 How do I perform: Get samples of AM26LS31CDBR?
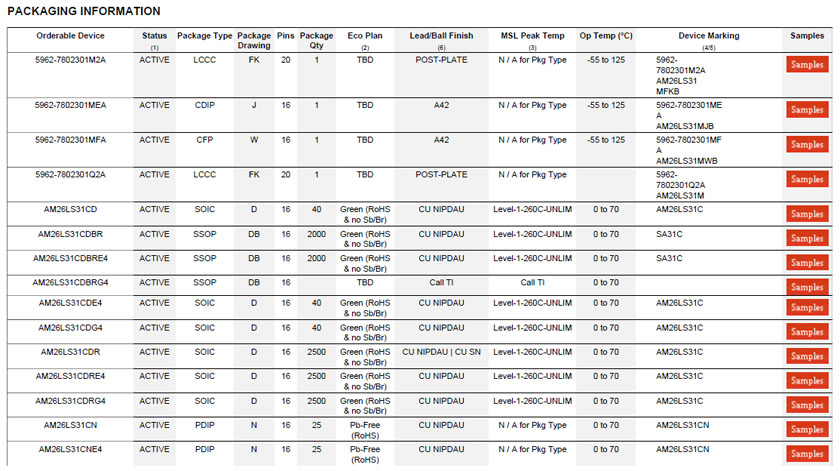pos(807,238)
